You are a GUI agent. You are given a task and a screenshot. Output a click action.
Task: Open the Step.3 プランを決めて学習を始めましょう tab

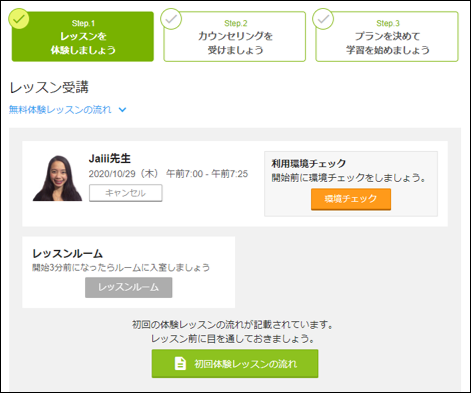pos(387,37)
